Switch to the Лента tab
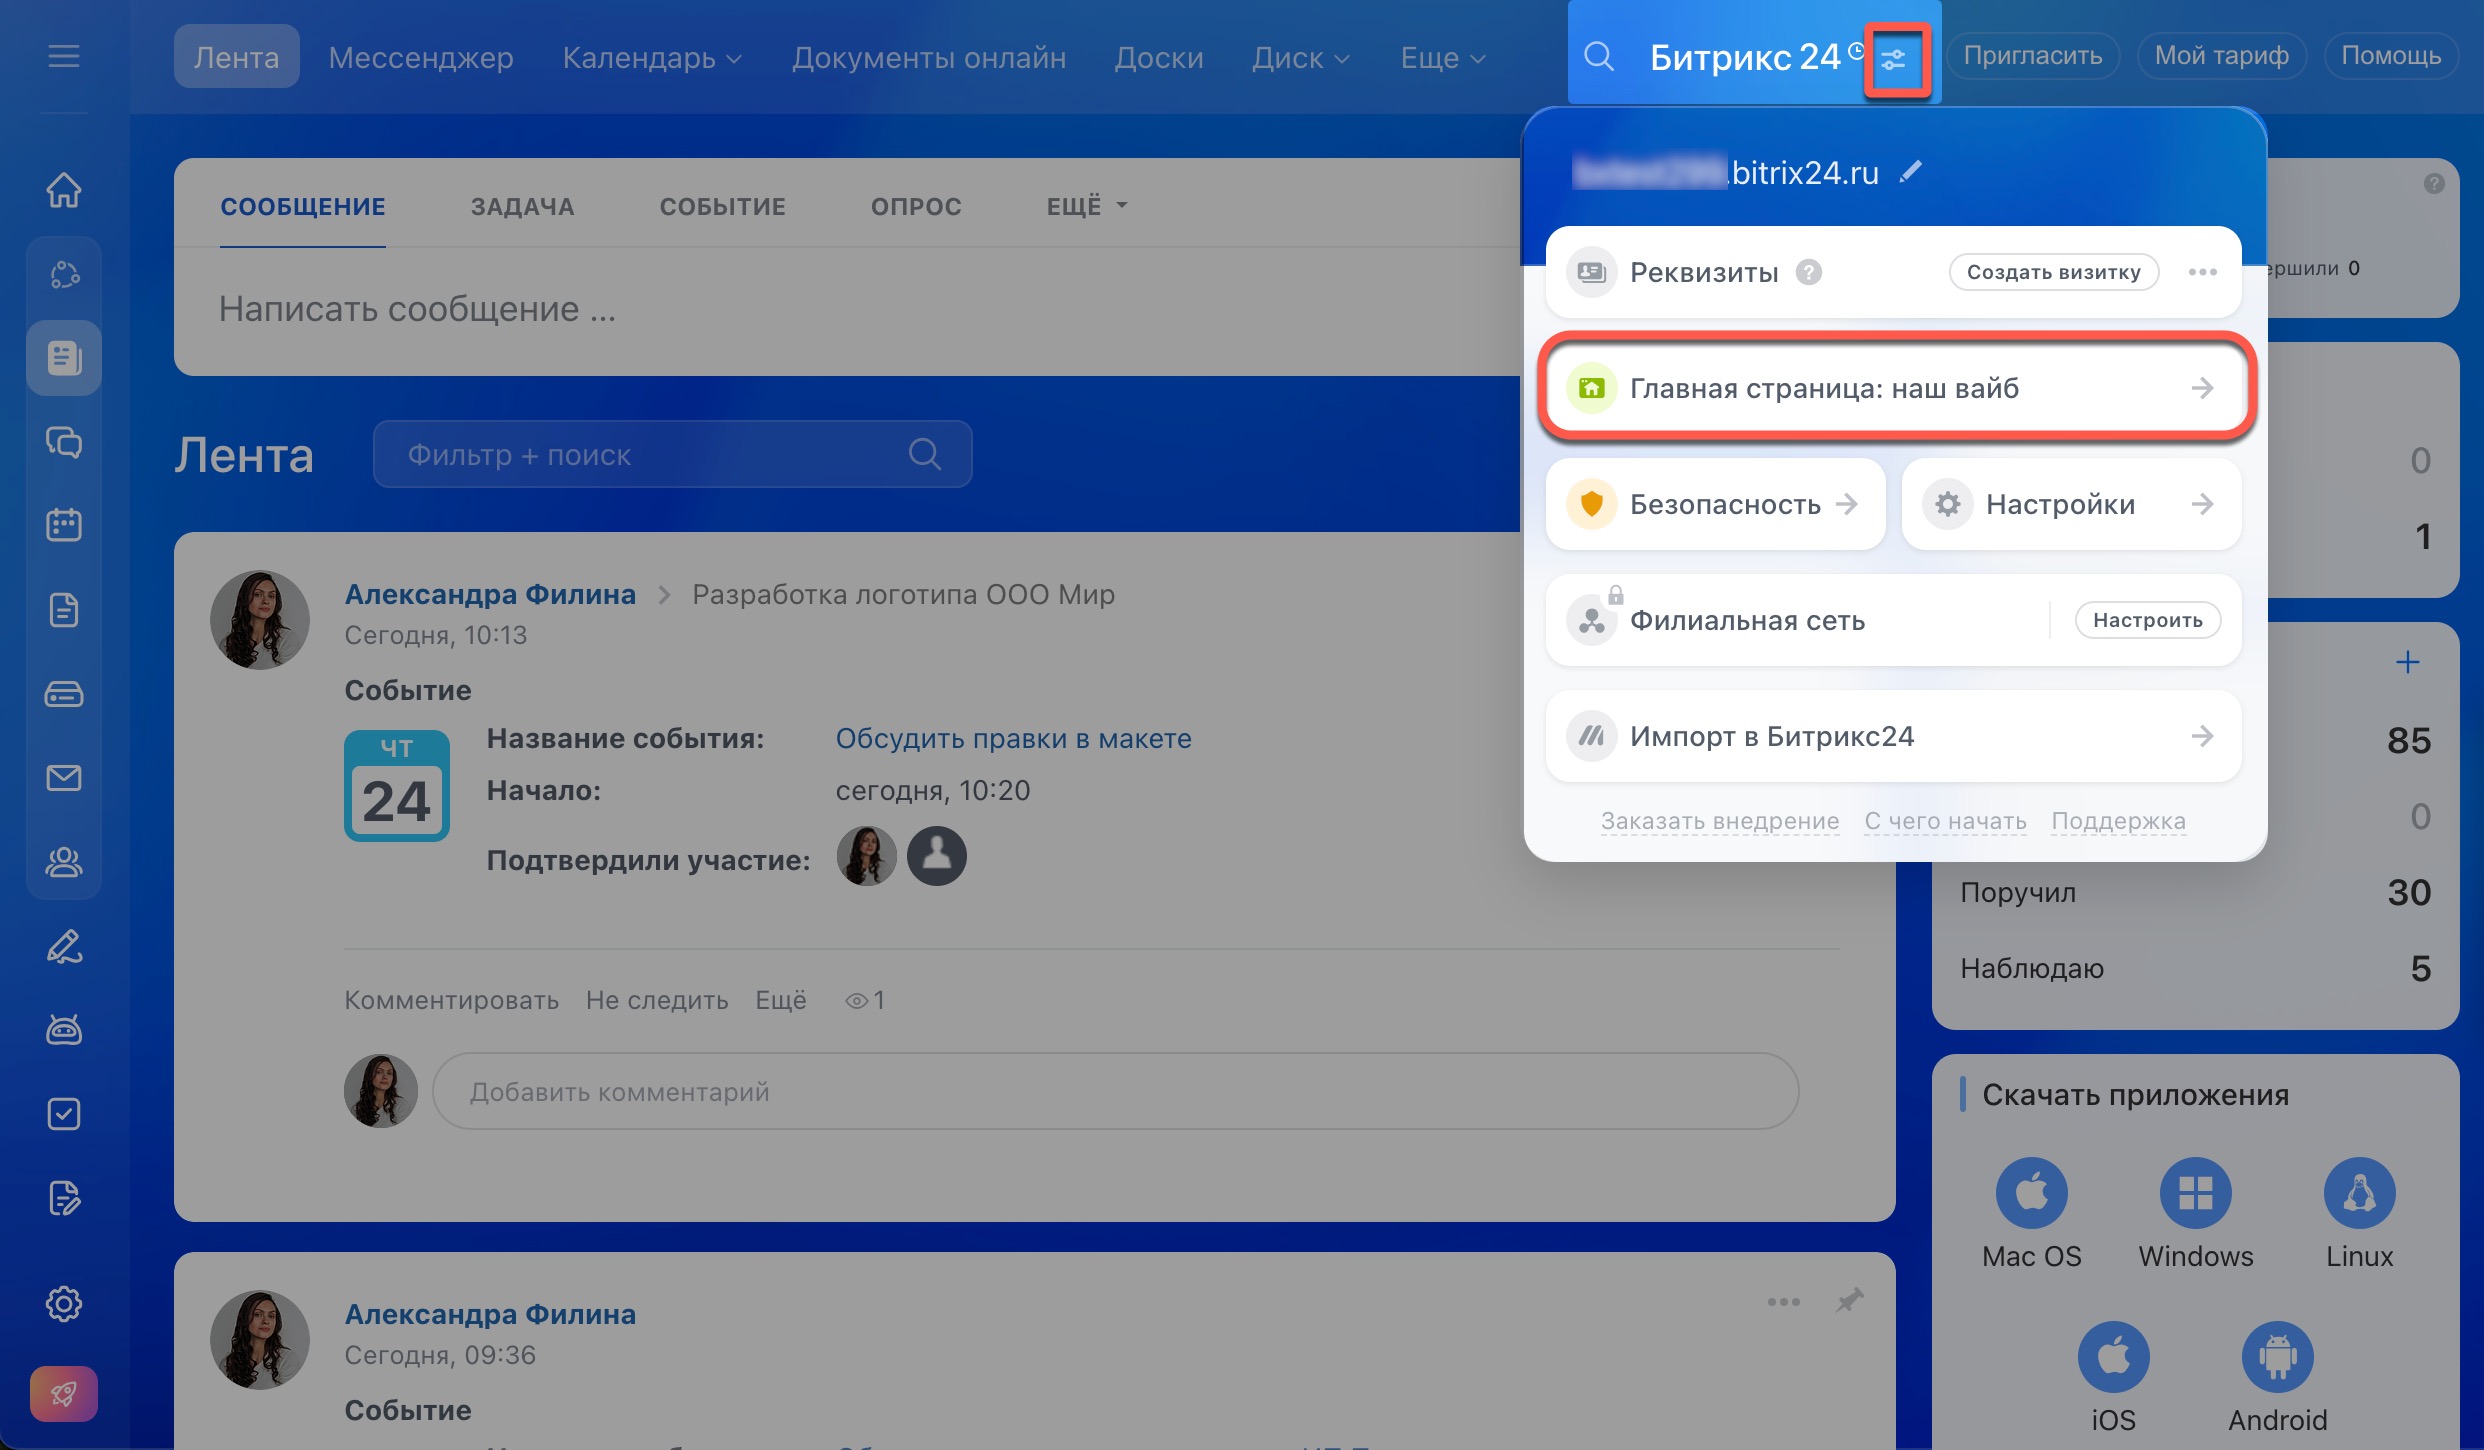This screenshot has width=2484, height=1450. point(237,57)
